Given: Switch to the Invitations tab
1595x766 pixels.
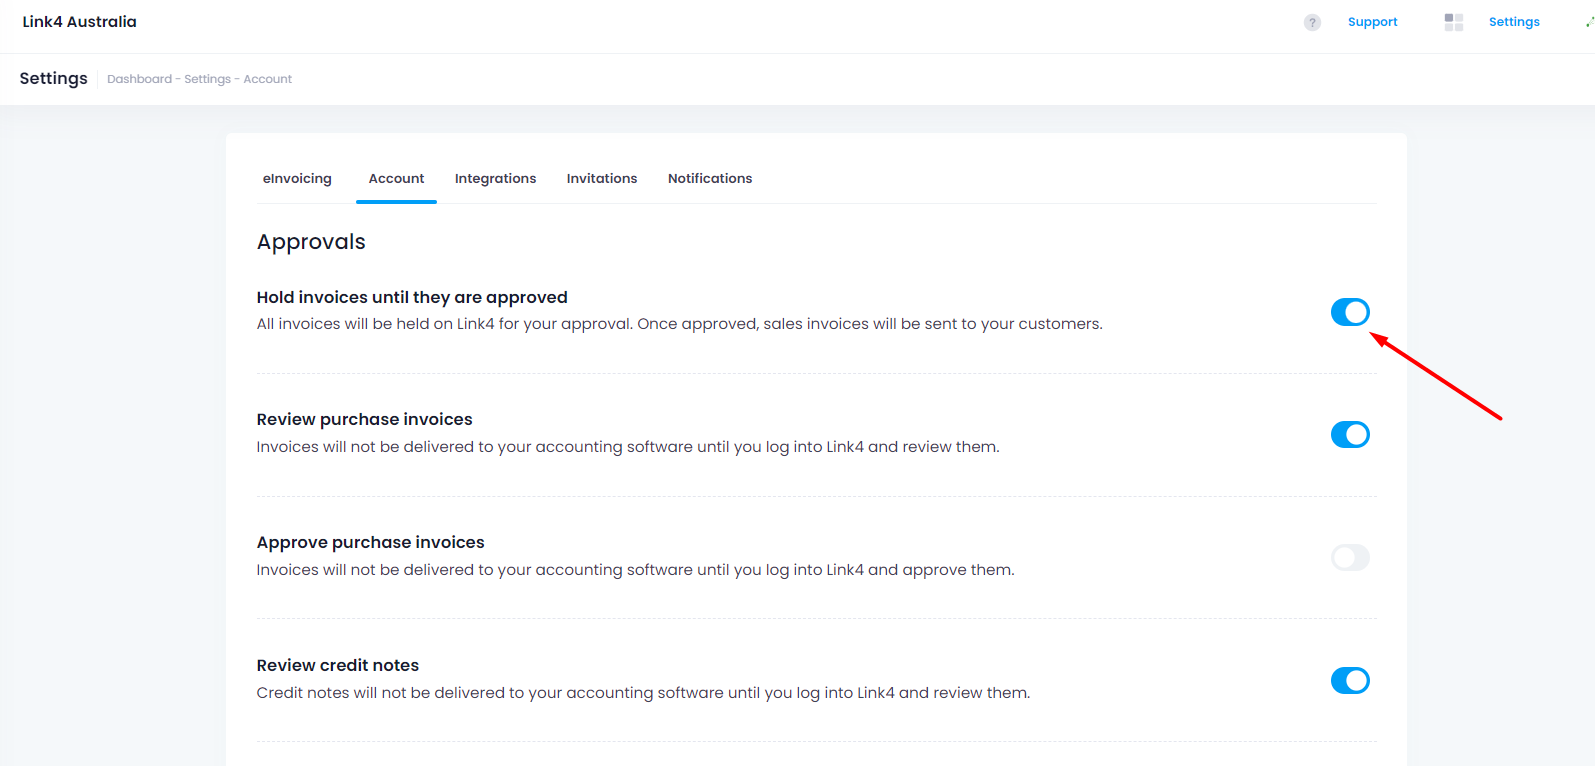Looking at the screenshot, I should 602,179.
